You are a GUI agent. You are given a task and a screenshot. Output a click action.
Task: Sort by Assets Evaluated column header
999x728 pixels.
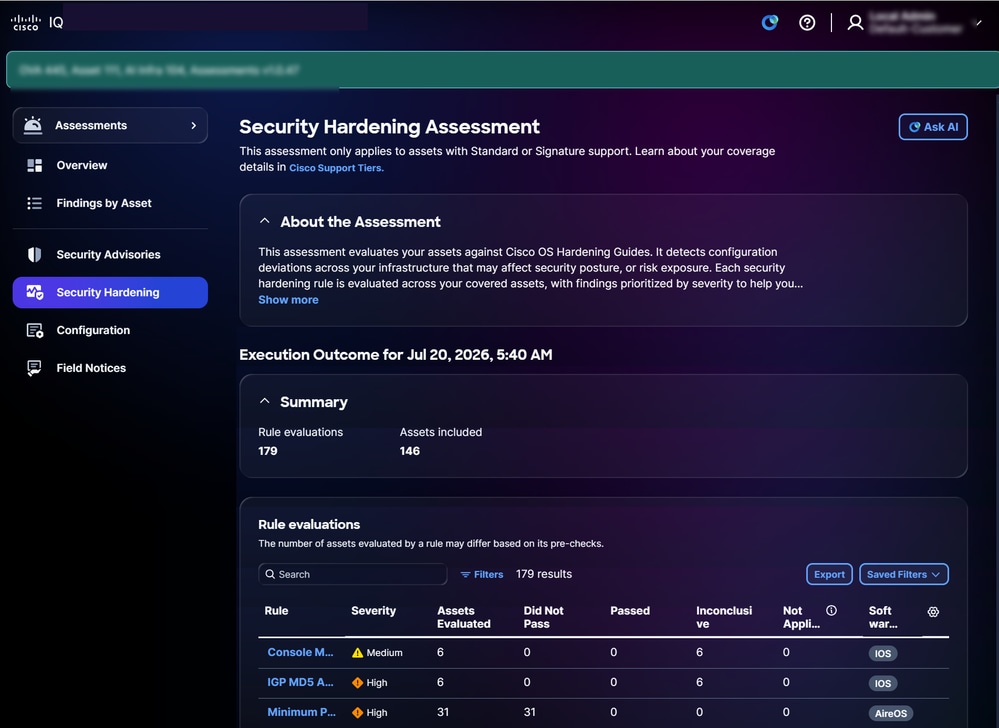[x=464, y=617]
